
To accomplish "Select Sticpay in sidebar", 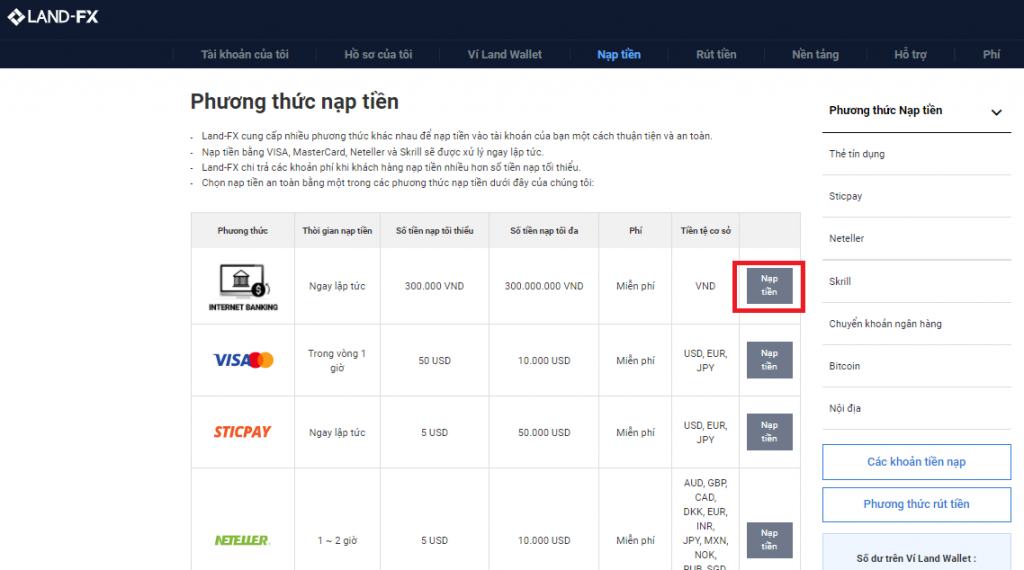I will pyautogui.click(x=845, y=196).
